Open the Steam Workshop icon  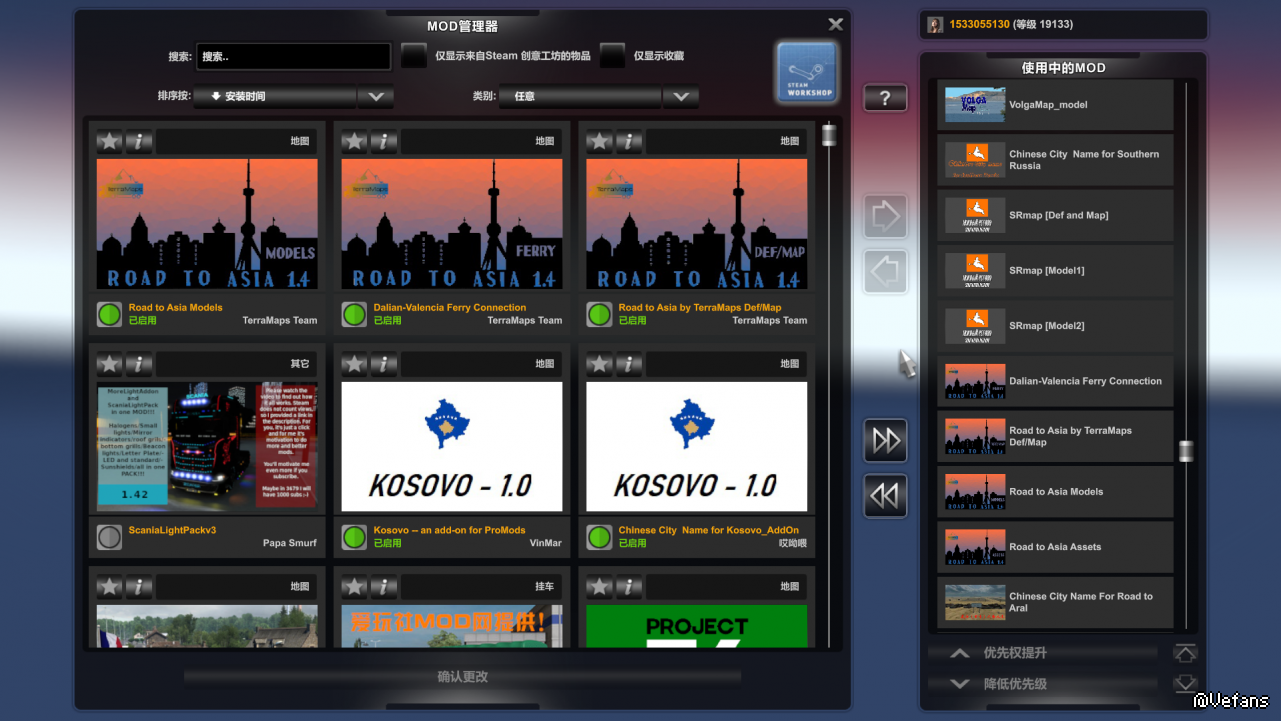[806, 72]
